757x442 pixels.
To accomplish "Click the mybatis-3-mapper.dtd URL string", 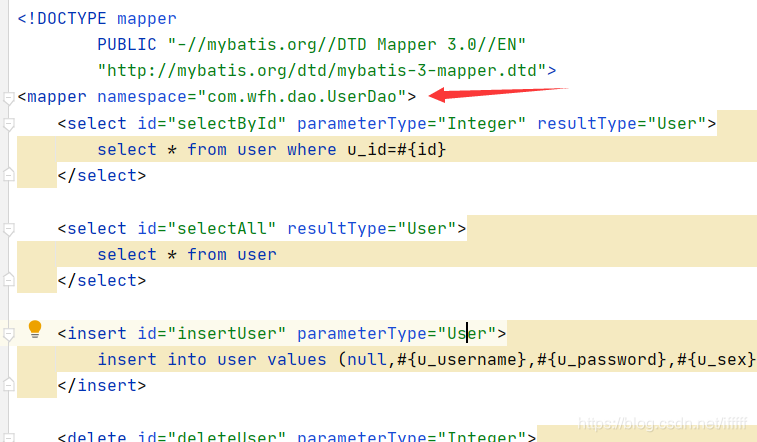I will (x=322, y=70).
